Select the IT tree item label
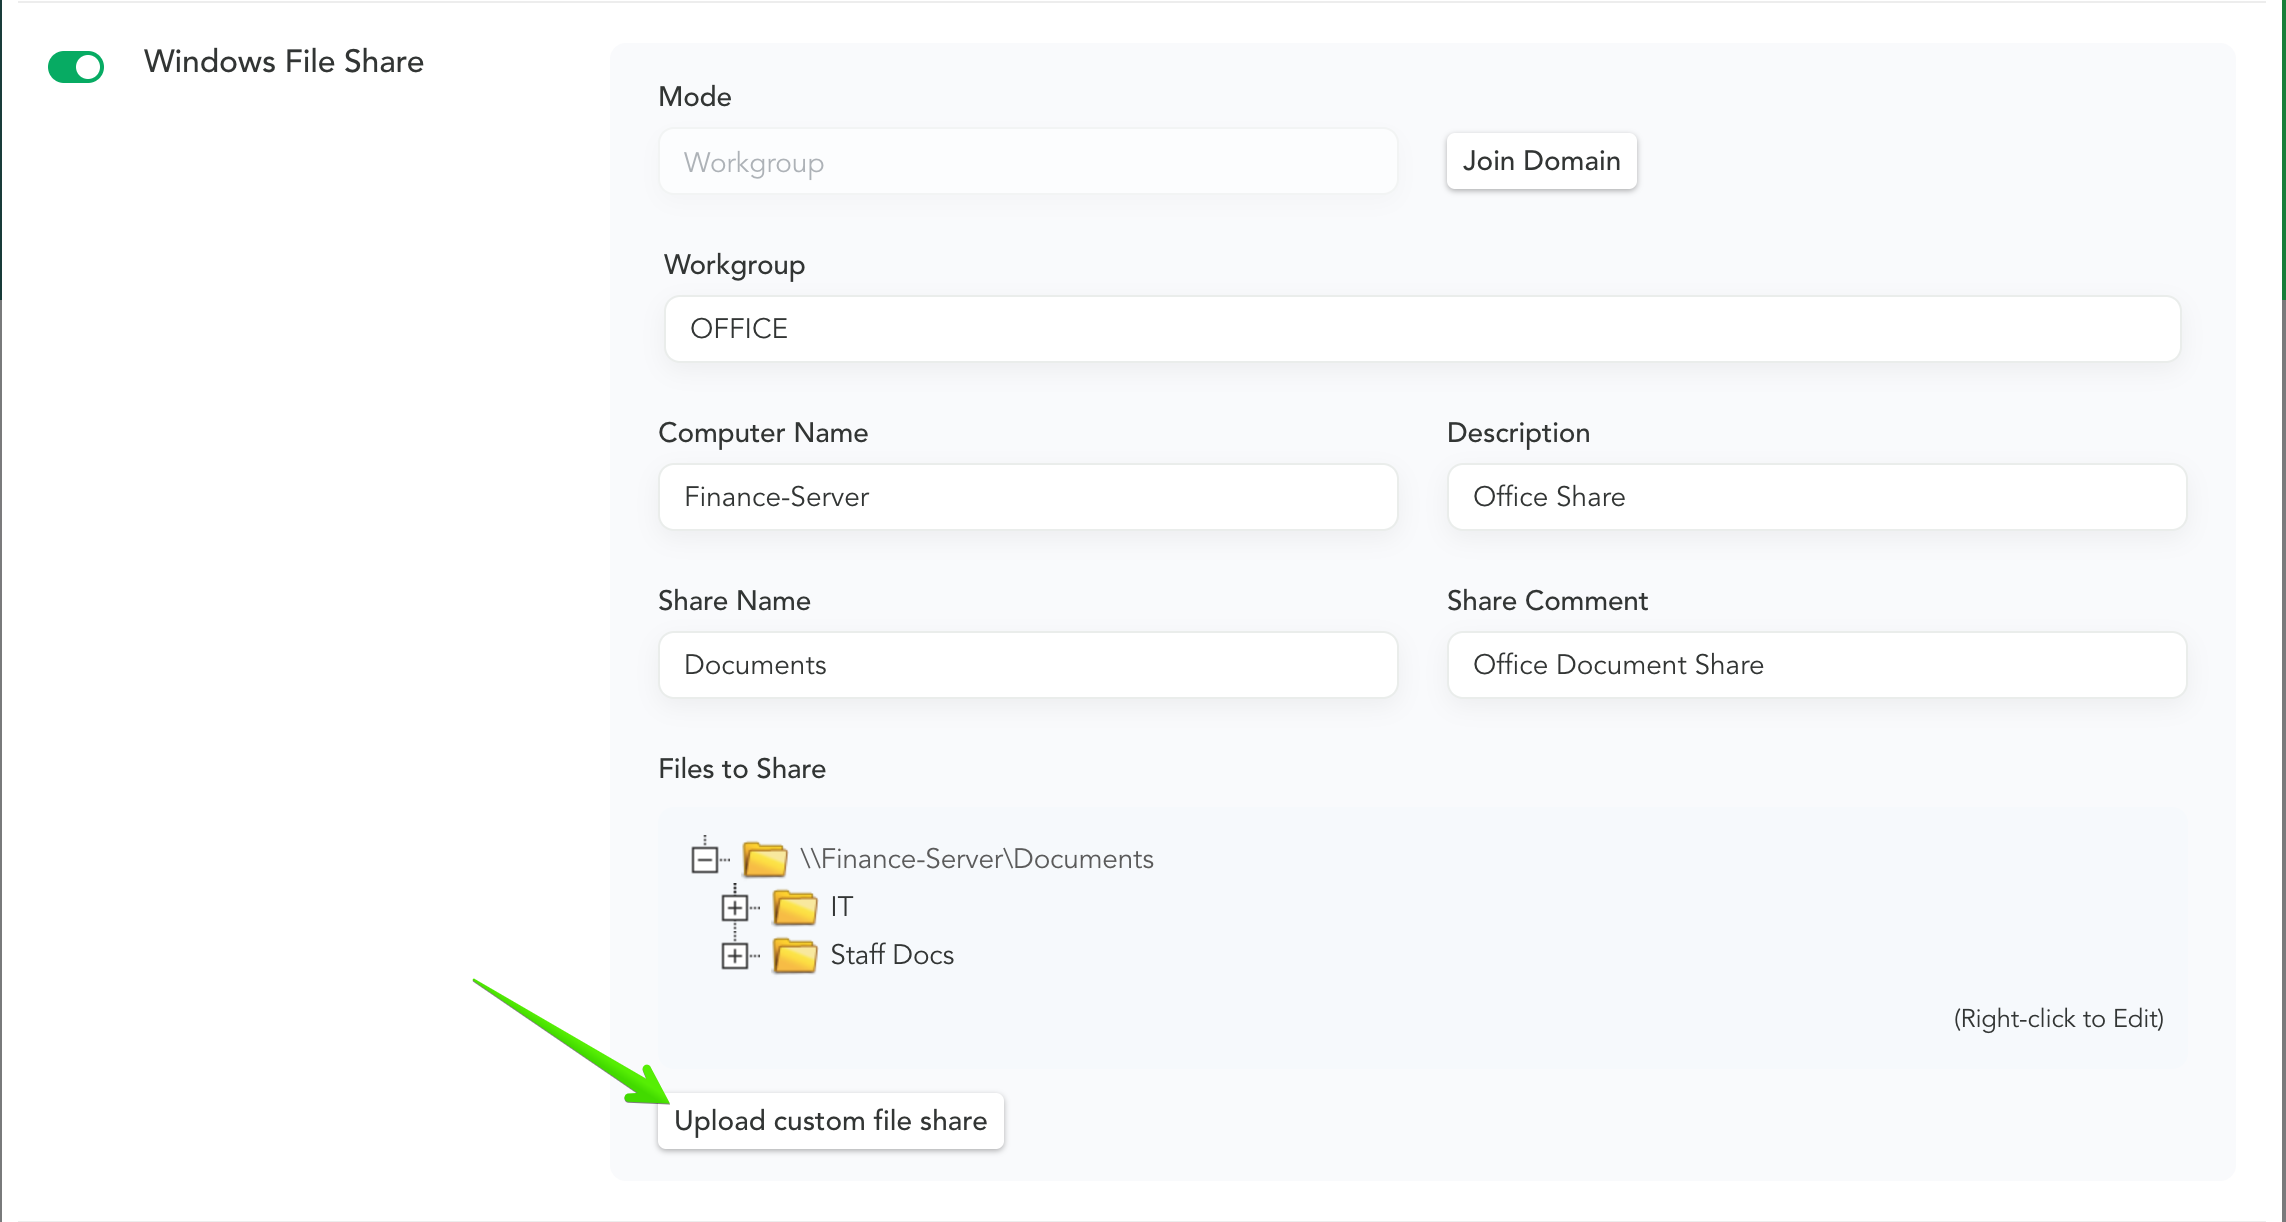Viewport: 2286px width, 1222px height. coord(842,907)
